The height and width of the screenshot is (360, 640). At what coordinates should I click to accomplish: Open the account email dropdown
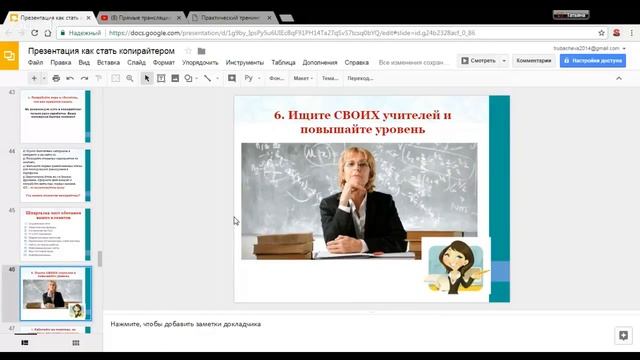pyautogui.click(x=590, y=48)
